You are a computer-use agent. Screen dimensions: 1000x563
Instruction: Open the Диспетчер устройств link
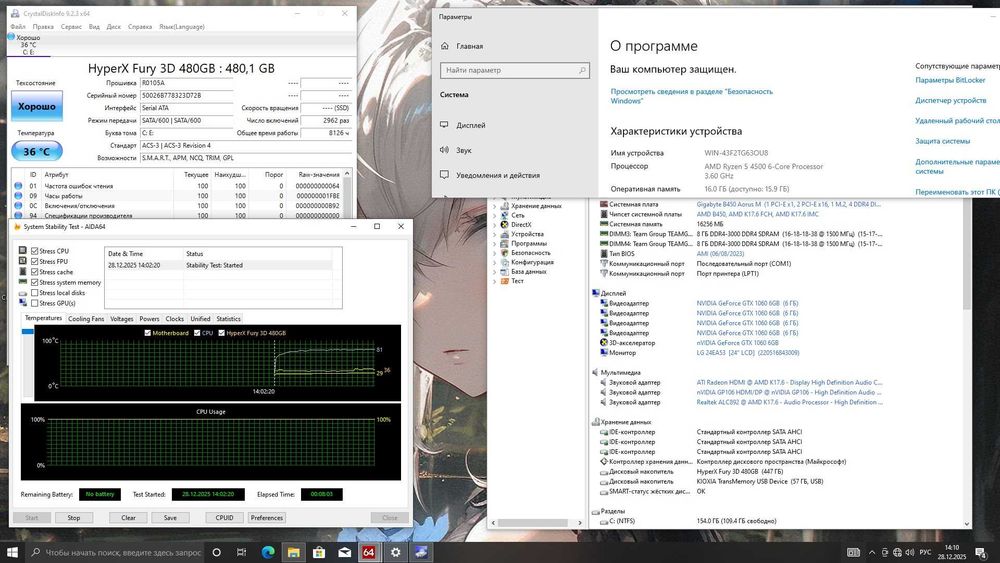(951, 100)
